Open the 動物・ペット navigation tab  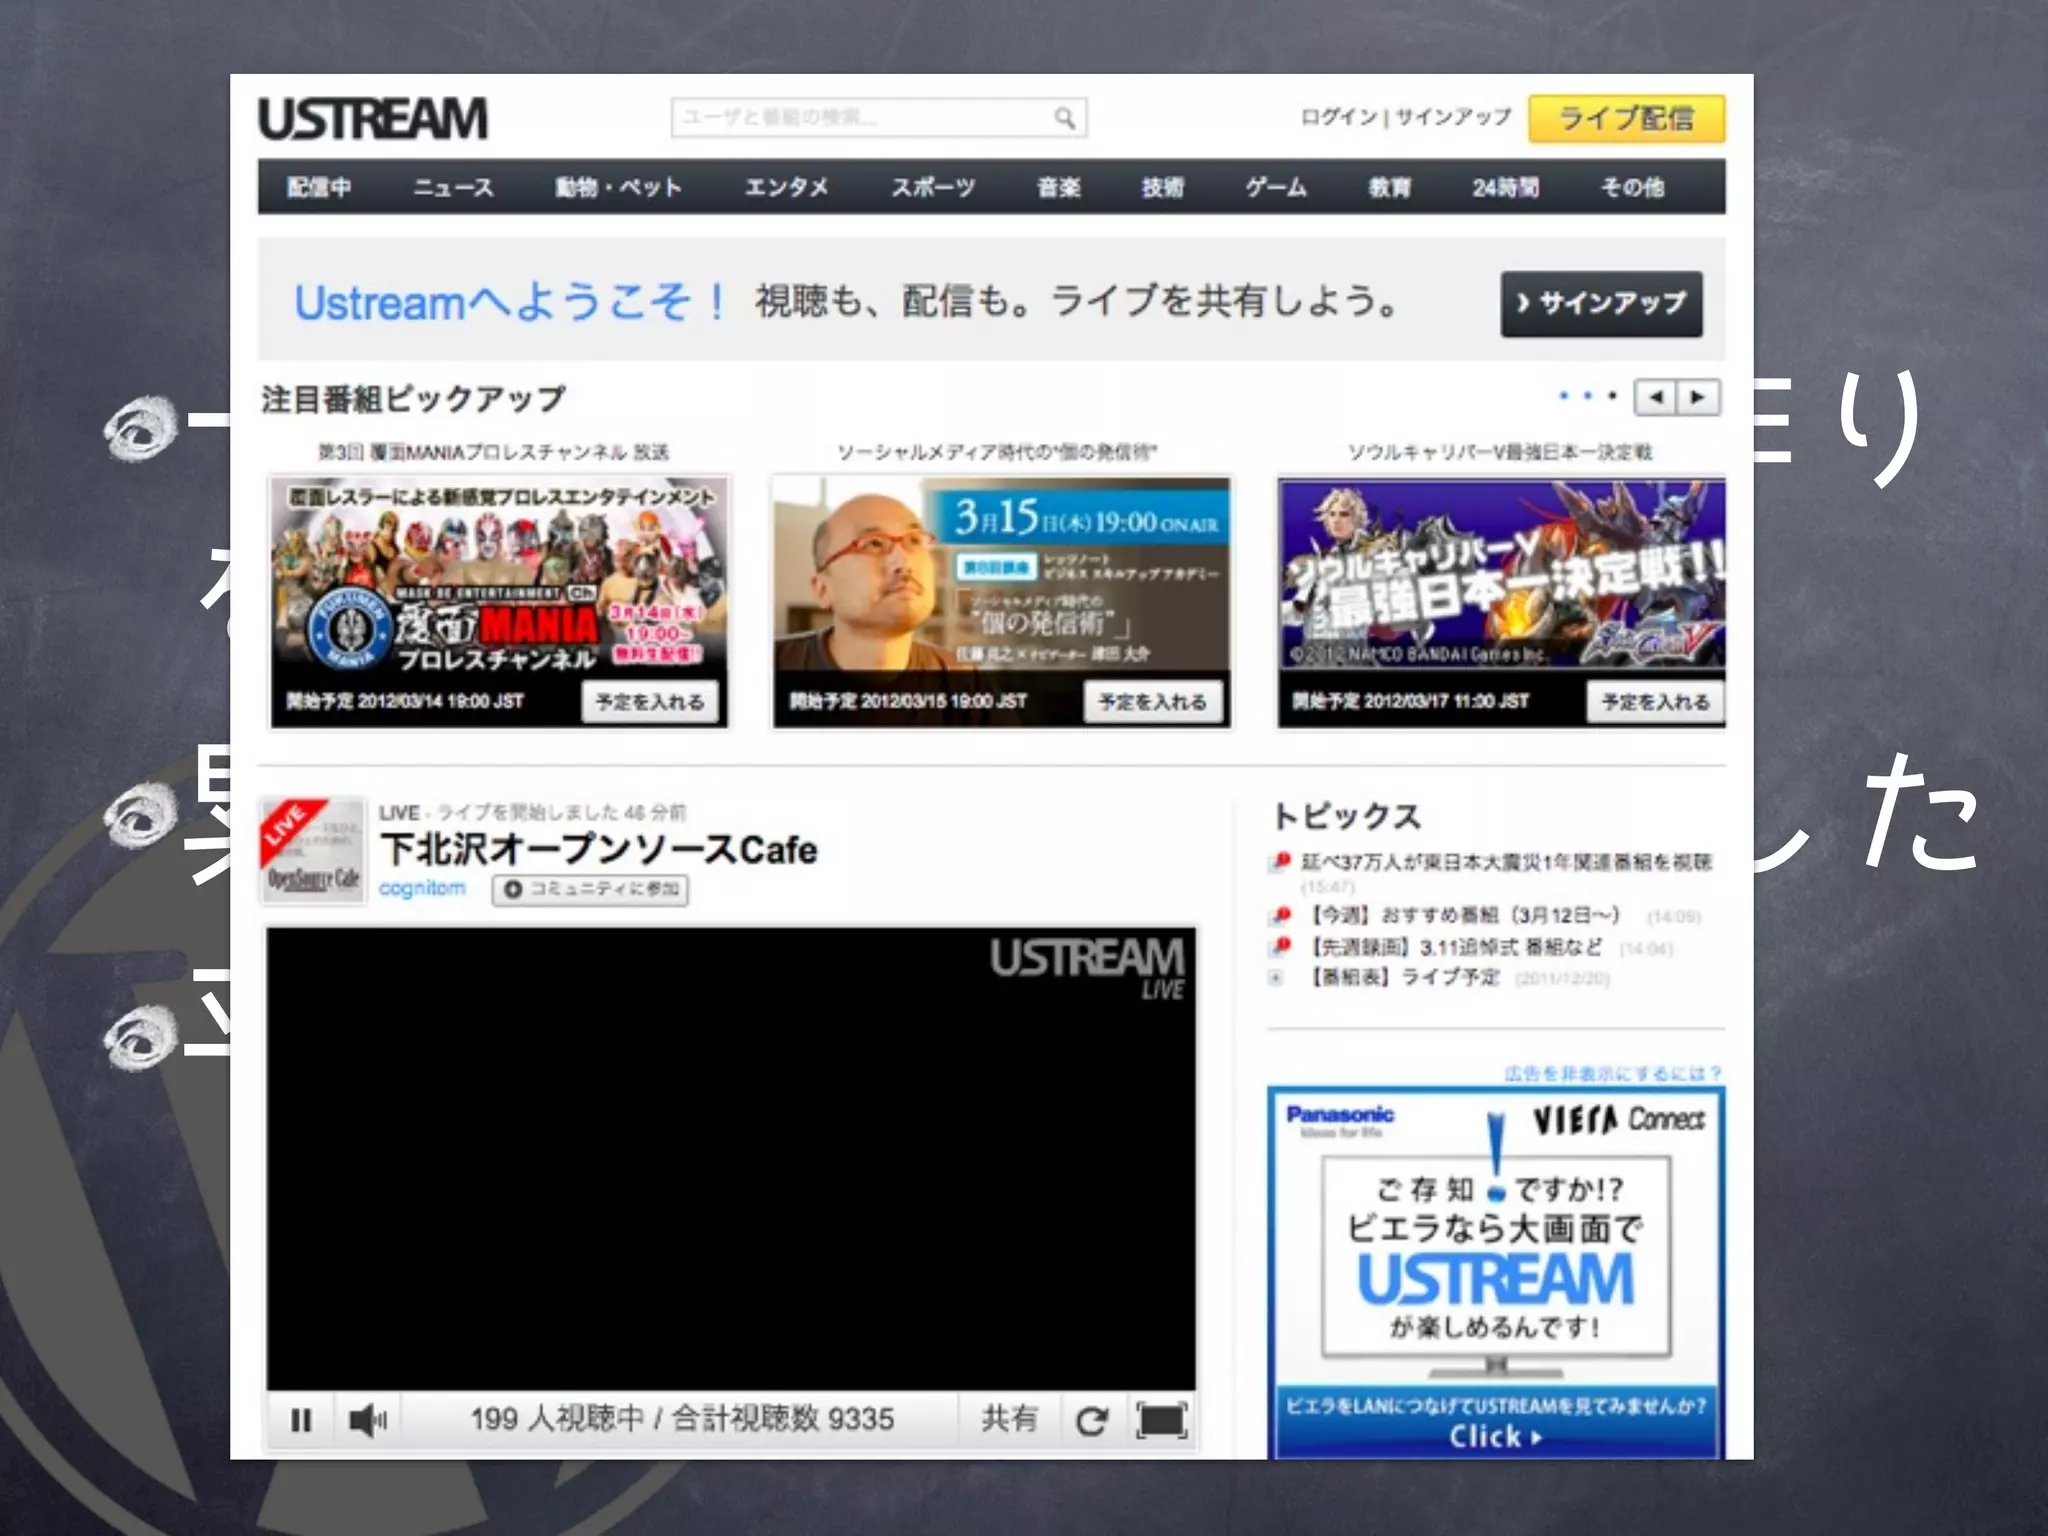(x=618, y=187)
